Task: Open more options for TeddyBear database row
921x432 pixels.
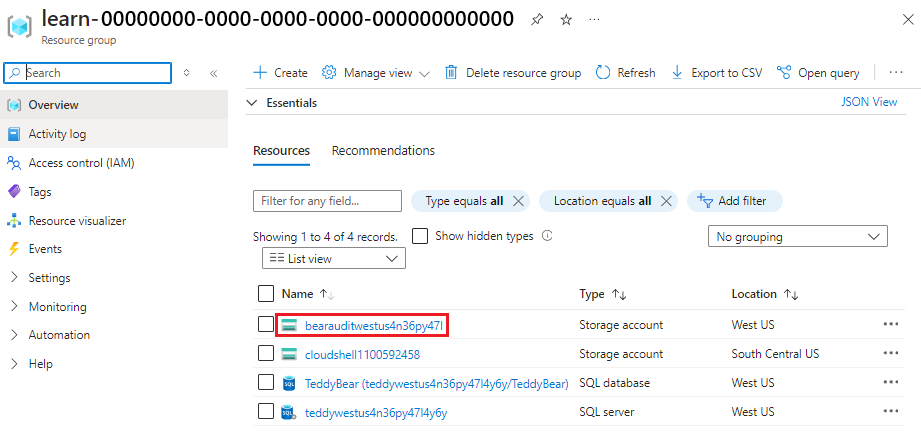Action: 890,382
